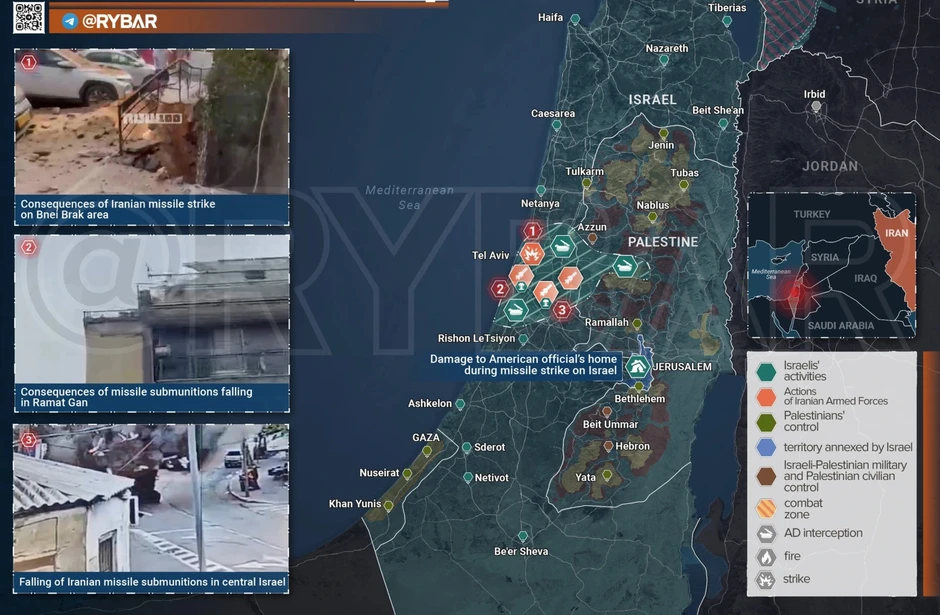Click the 'Falling of Iranian missile submunitions in central Israel' caption
The image size is (940, 615).
(152, 582)
